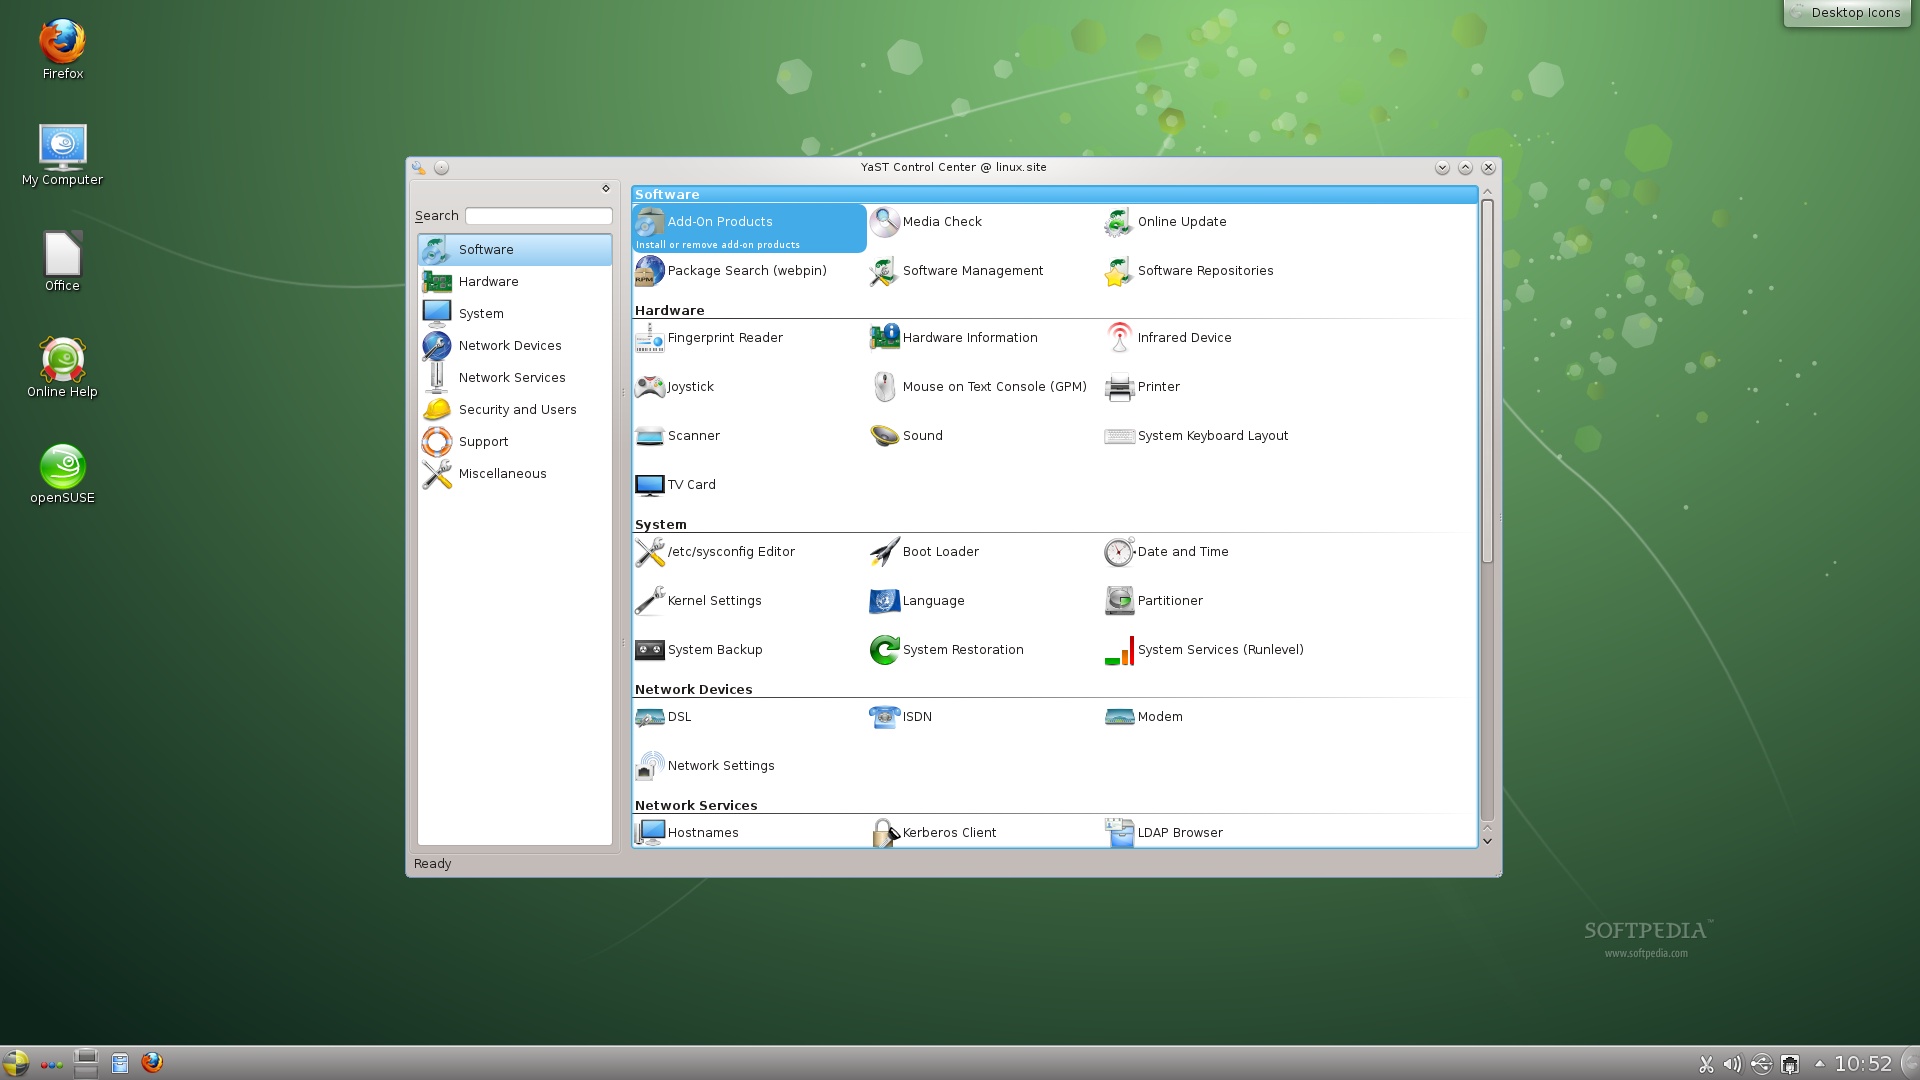The image size is (1920, 1080).
Task: Open System Backup module
Action: 699,650
